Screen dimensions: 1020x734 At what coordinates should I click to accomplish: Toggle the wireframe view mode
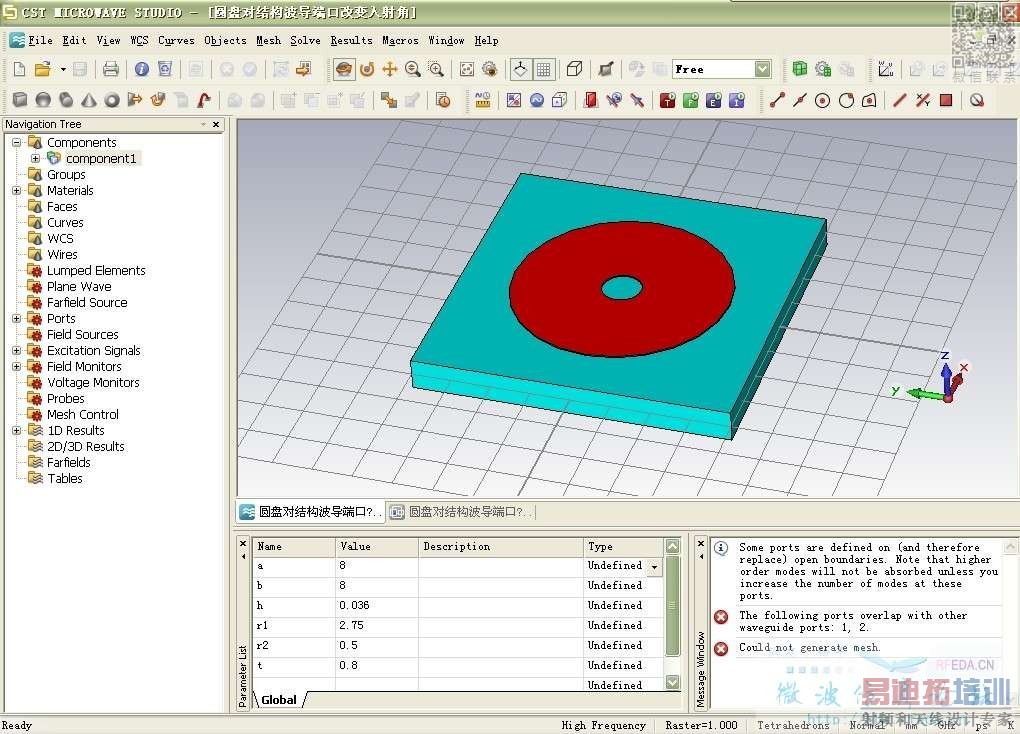574,69
